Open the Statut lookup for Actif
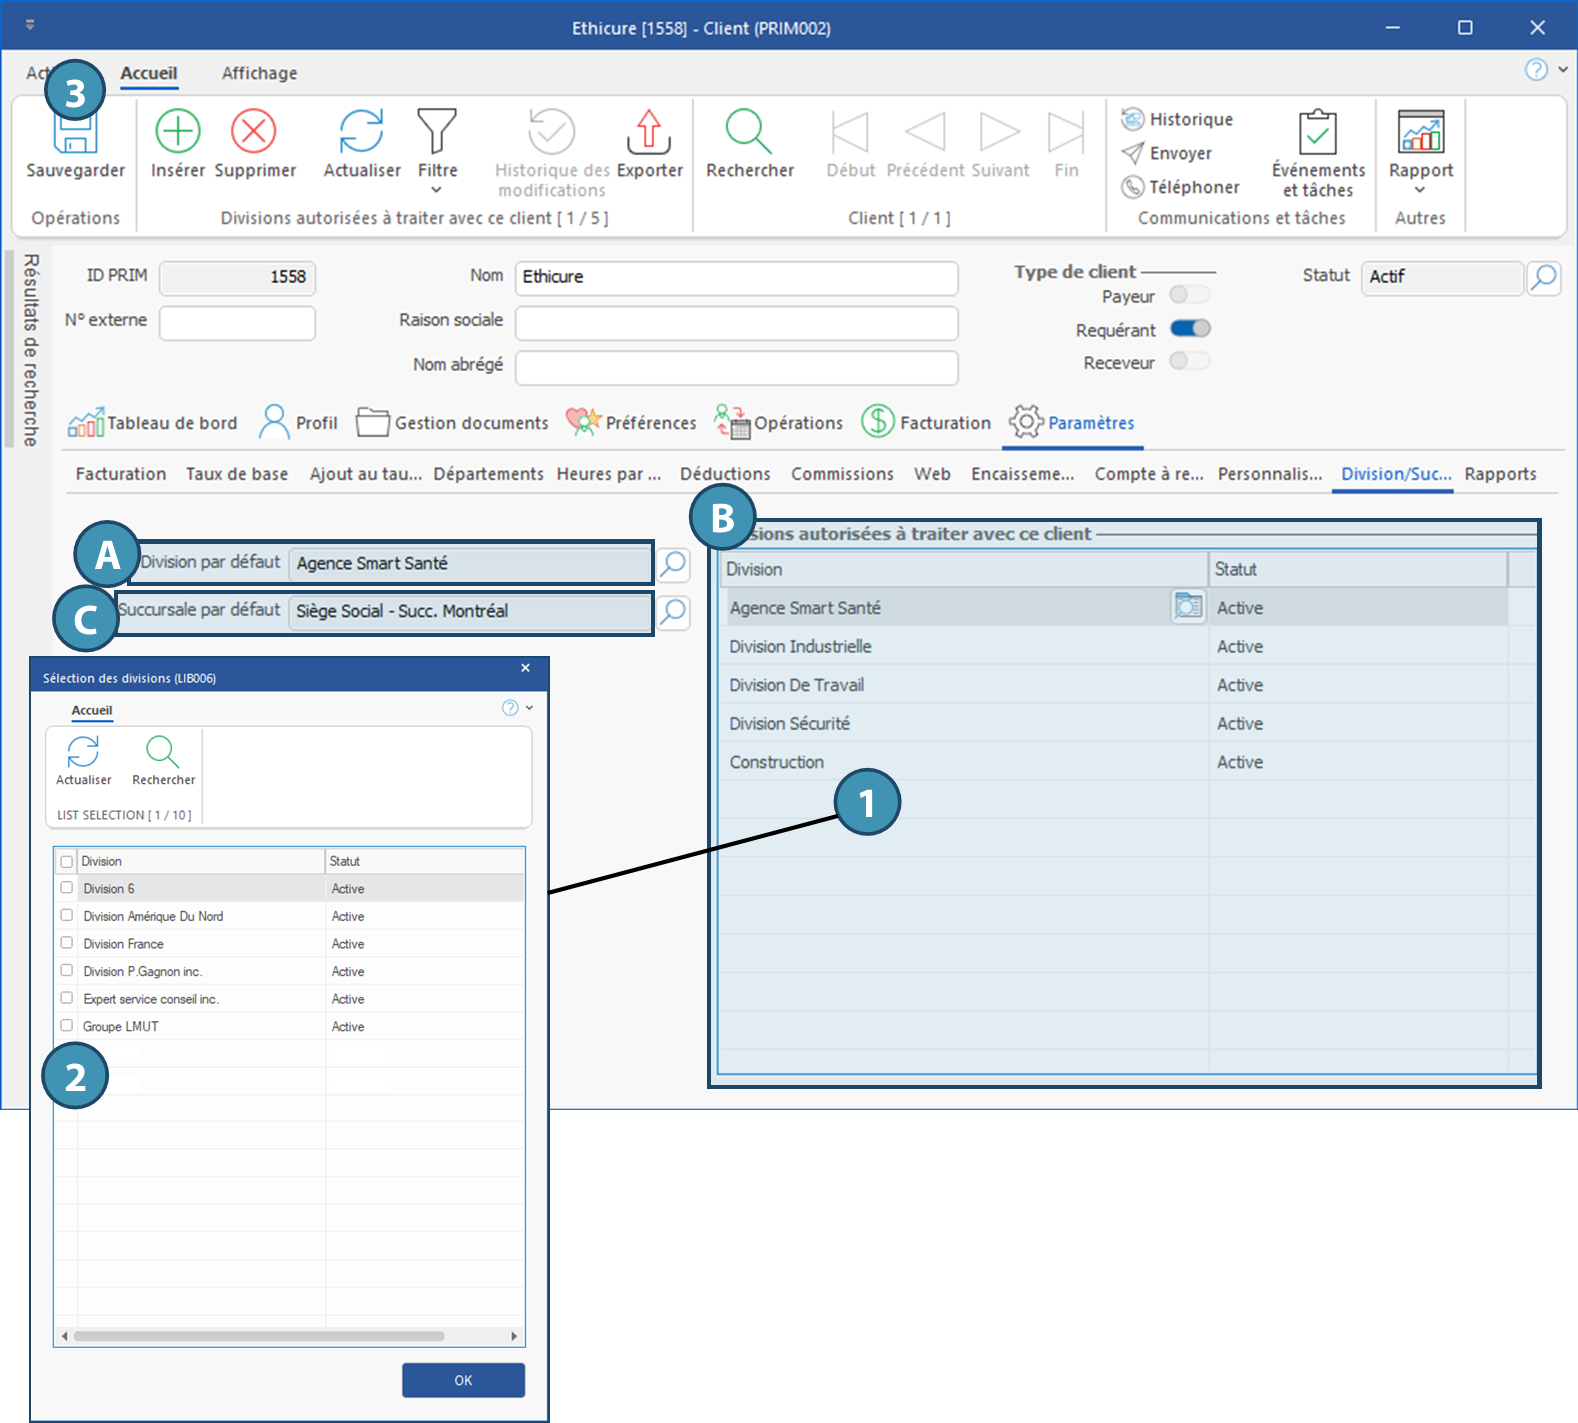This screenshot has height=1423, width=1578. coord(1543,277)
